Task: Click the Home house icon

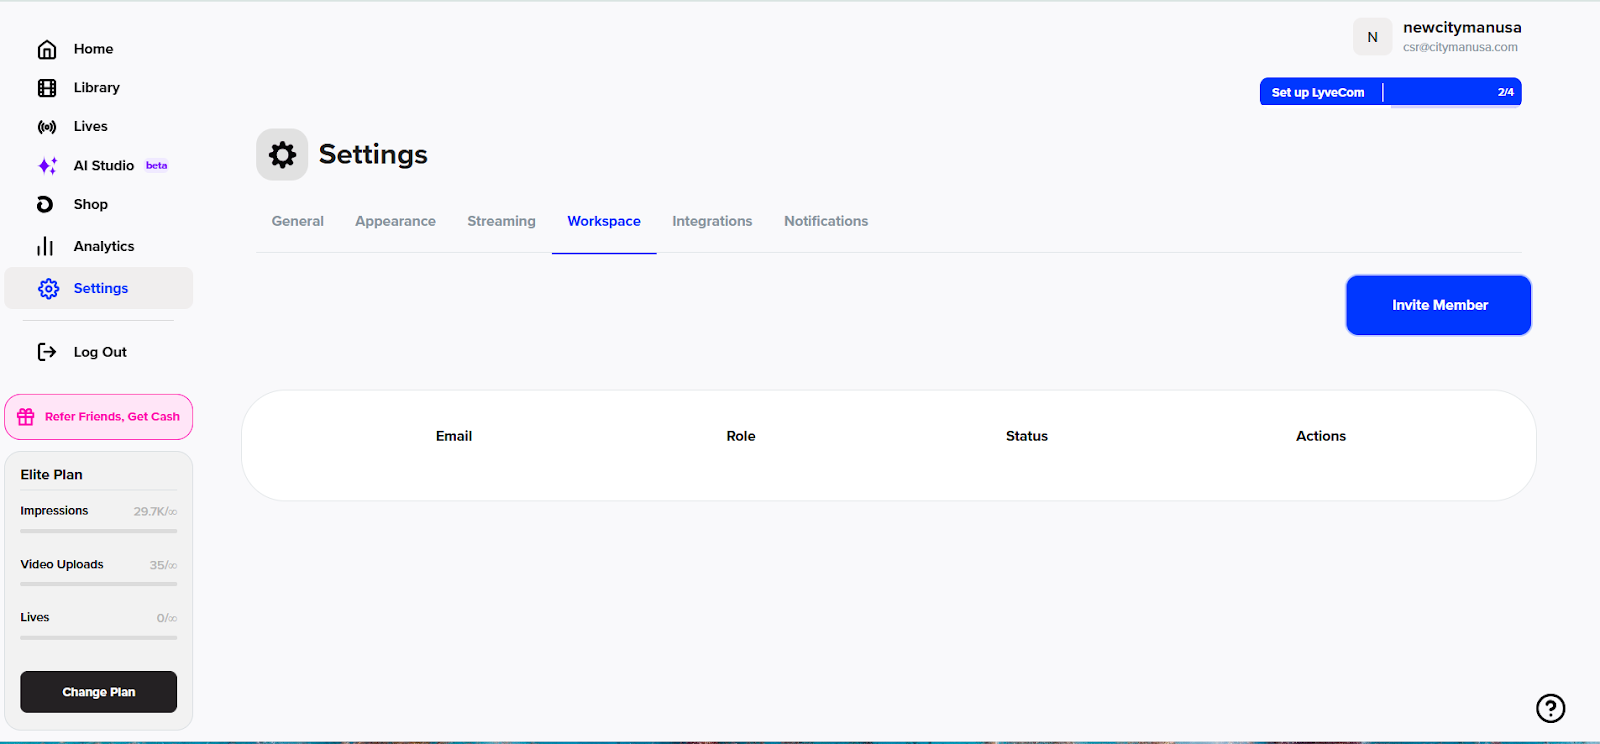Action: 47,49
